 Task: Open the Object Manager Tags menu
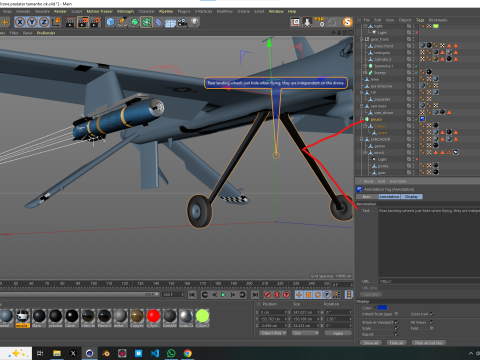point(420,20)
